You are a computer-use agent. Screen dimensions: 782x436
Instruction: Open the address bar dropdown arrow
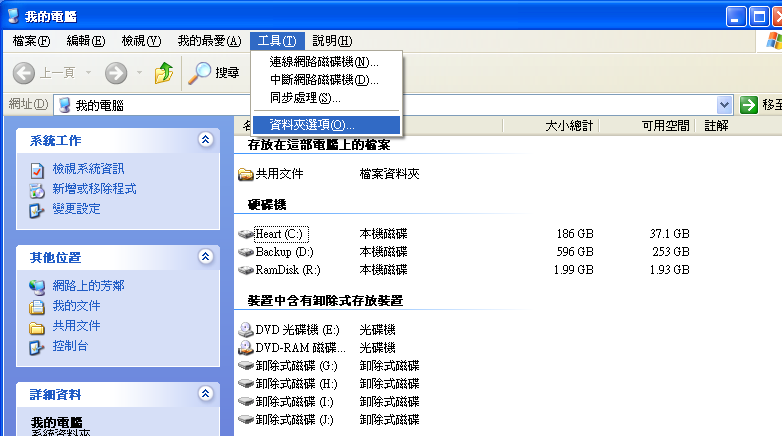point(724,105)
